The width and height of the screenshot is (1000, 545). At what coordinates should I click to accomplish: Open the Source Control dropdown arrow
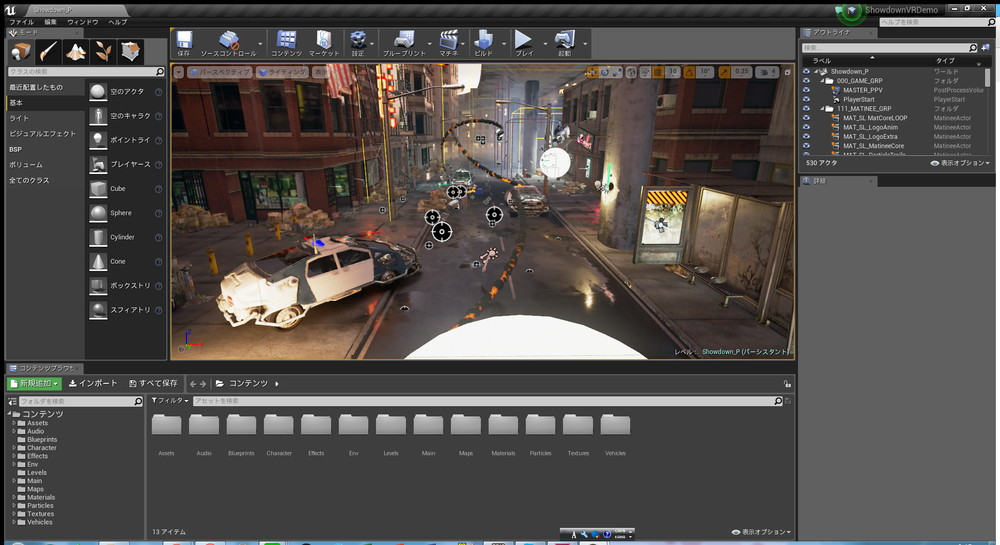tap(260, 44)
